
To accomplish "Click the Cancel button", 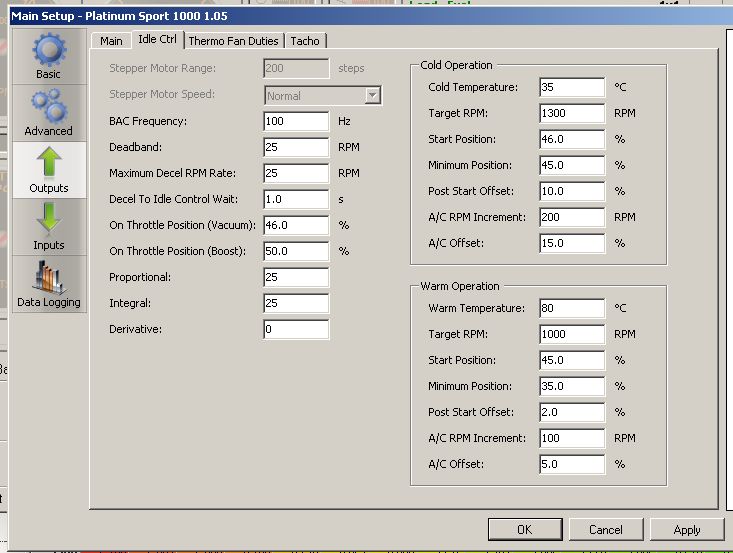I will 606,530.
